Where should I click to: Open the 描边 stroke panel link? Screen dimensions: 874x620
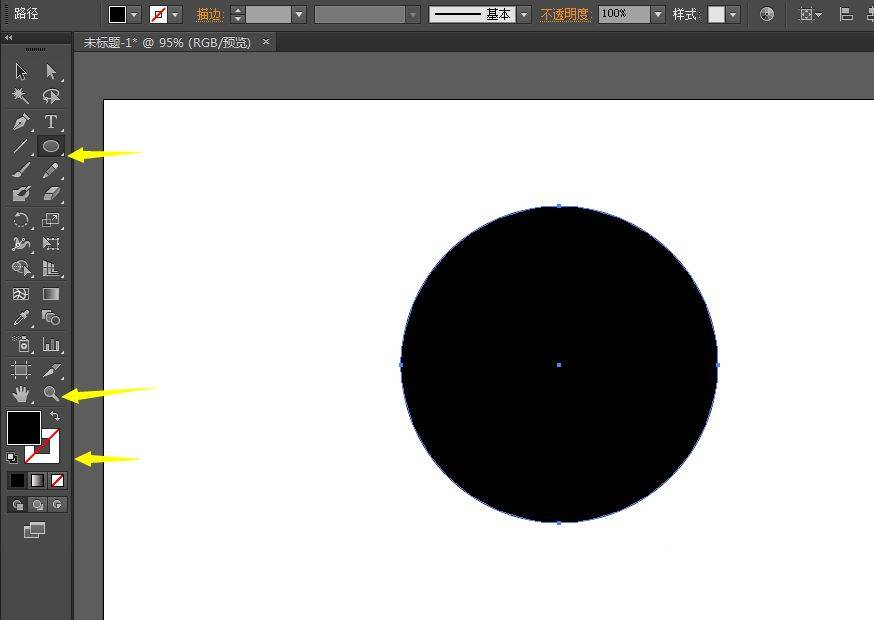(x=209, y=15)
